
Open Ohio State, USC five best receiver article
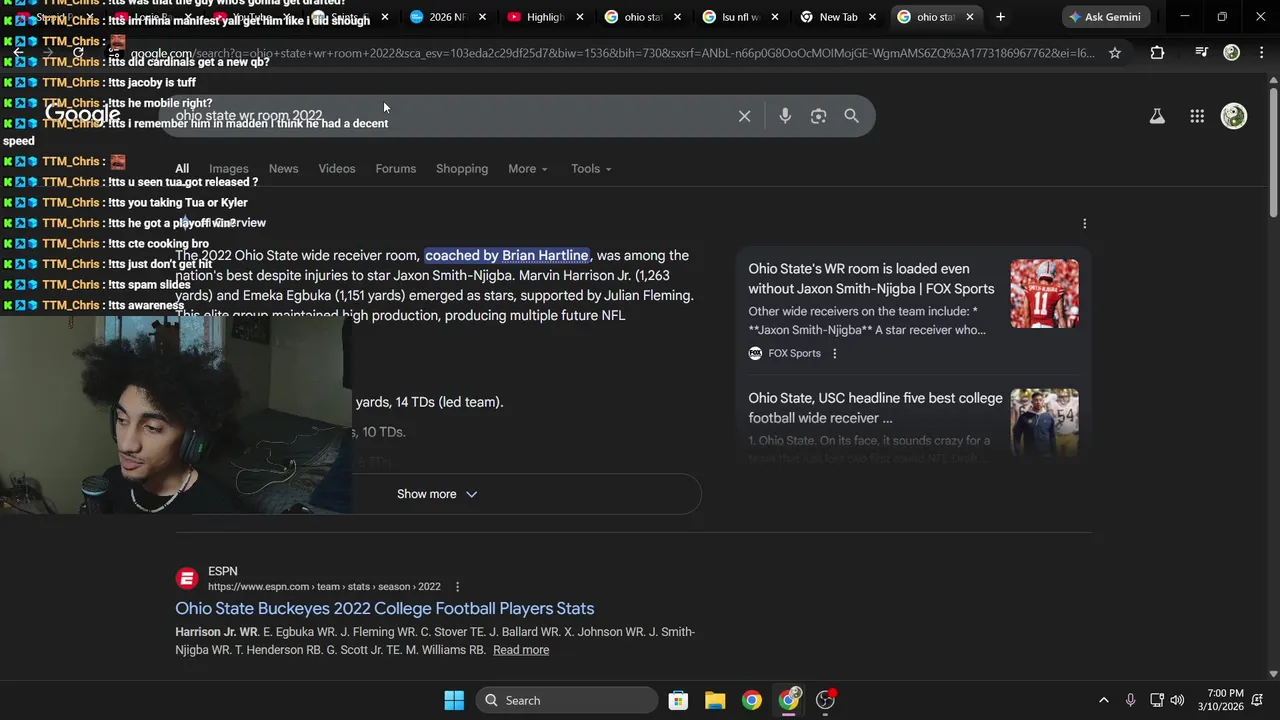[875, 408]
